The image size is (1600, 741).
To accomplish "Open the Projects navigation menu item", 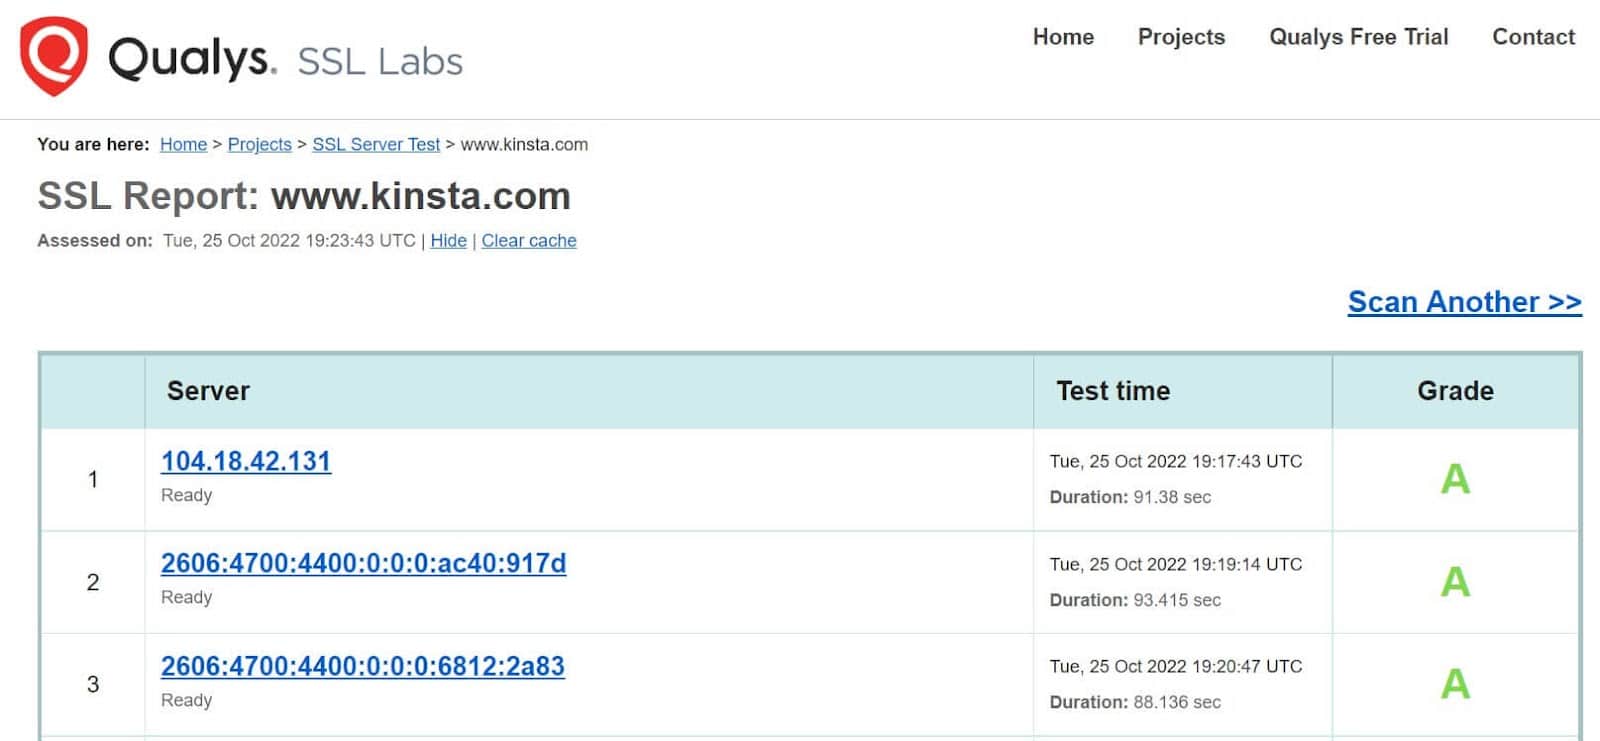I will tap(1181, 37).
